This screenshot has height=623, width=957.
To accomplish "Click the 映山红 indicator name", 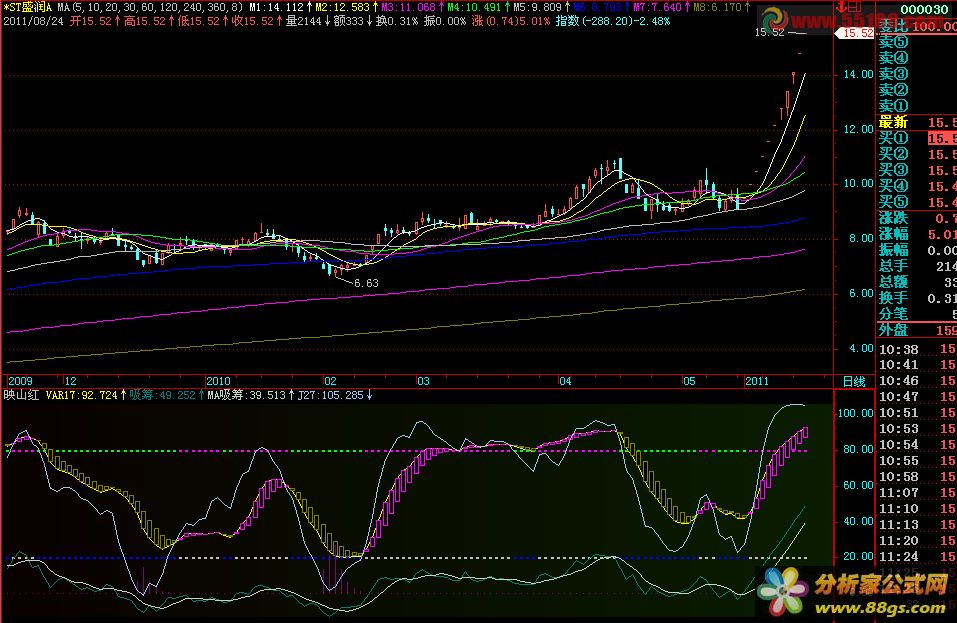I will (x=21, y=395).
